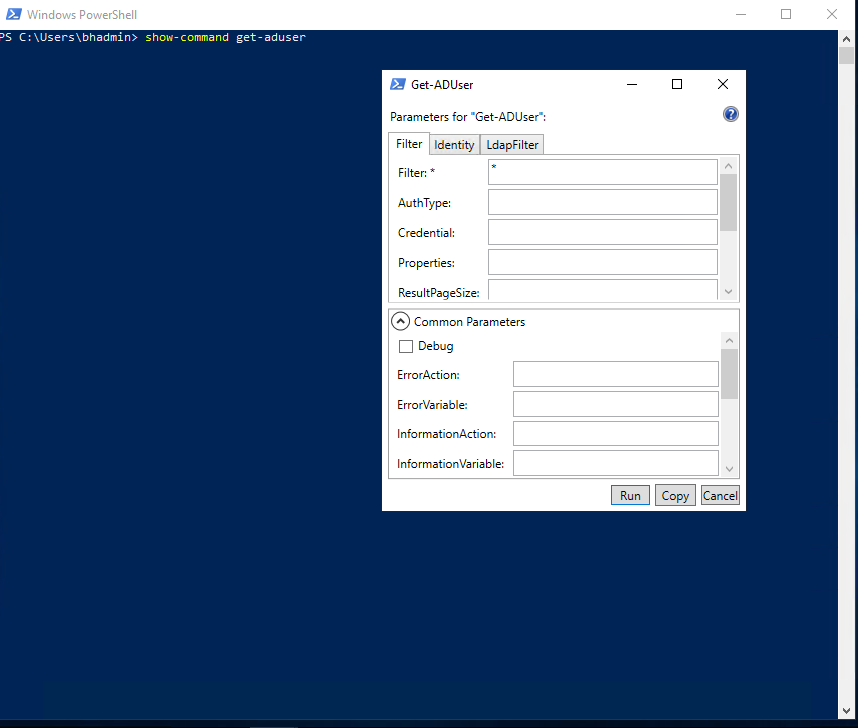
Task: Focus the InformationAction input field
Action: [x=616, y=434]
